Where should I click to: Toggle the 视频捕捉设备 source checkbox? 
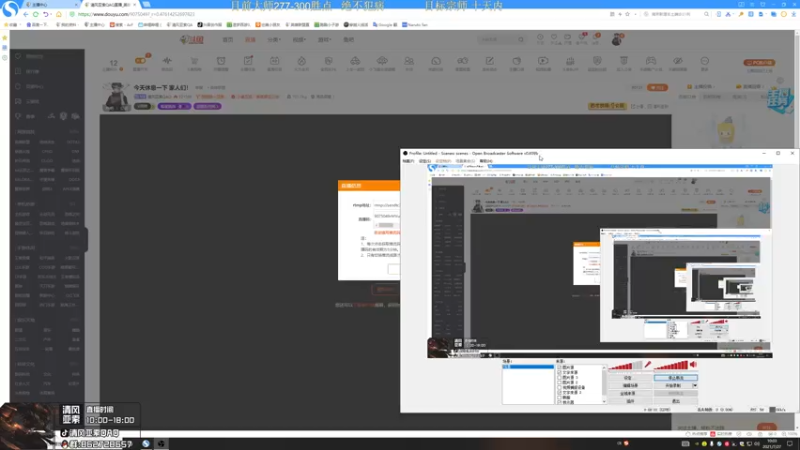click(x=559, y=387)
